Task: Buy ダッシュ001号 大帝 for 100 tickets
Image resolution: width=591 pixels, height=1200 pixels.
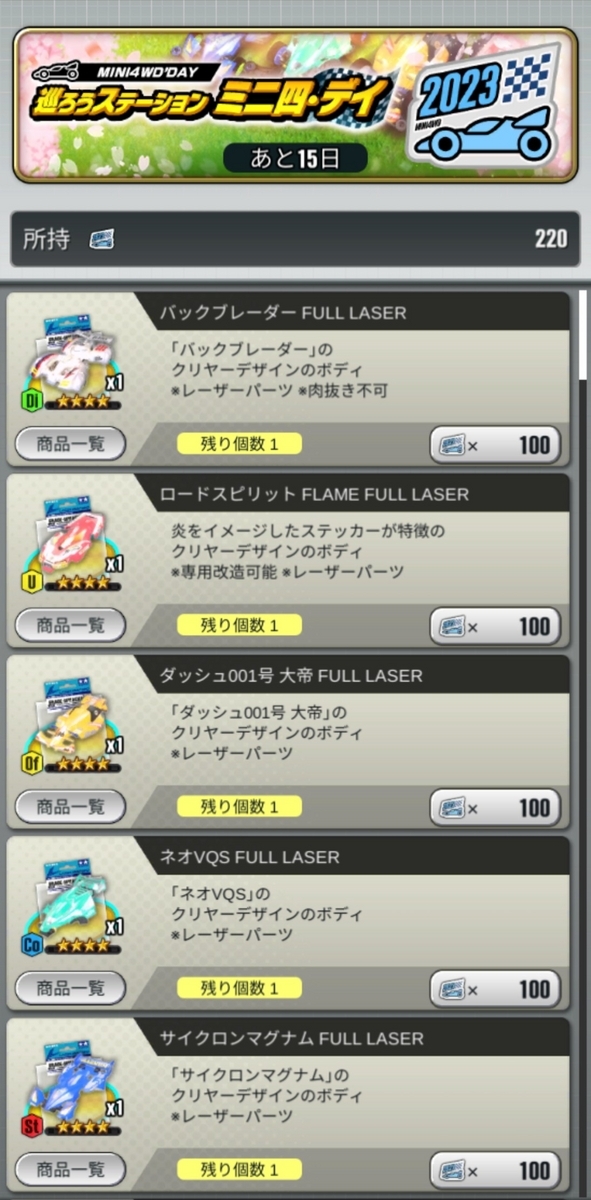Action: [495, 807]
